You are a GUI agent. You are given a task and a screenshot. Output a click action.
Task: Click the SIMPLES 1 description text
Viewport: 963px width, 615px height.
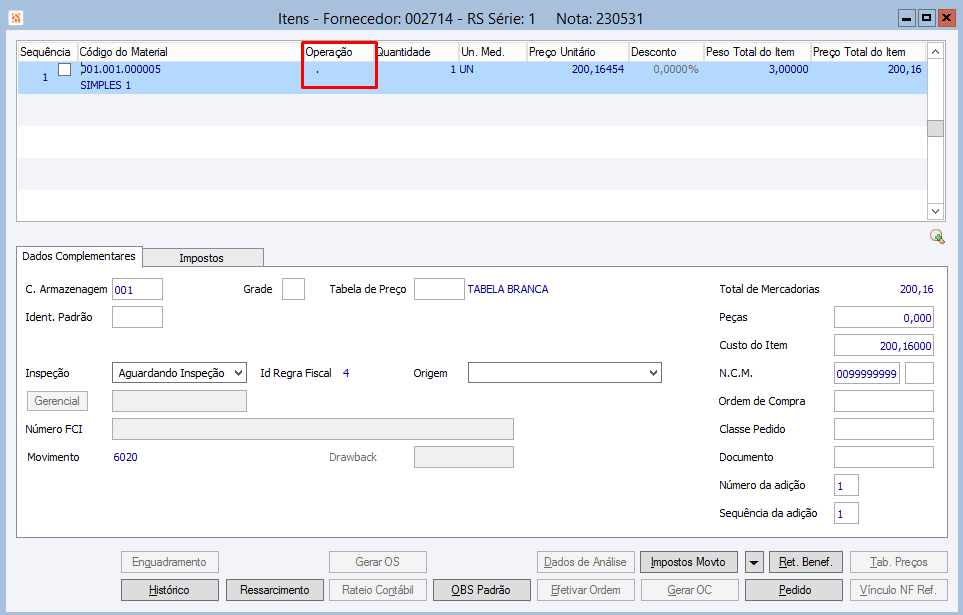pyautogui.click(x=106, y=85)
